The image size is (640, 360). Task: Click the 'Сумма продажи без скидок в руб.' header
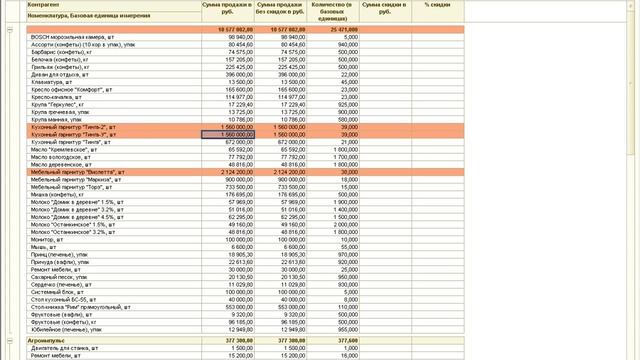280,11
